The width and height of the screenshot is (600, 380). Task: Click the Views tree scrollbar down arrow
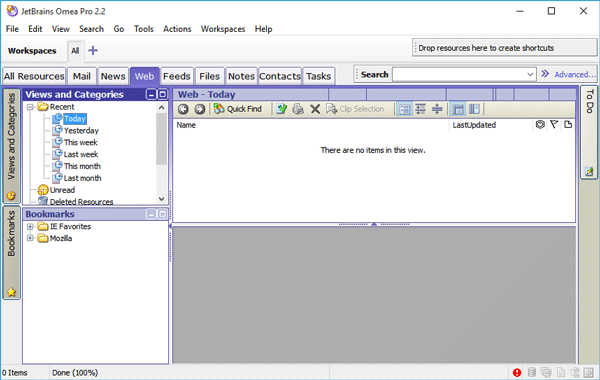click(x=161, y=199)
